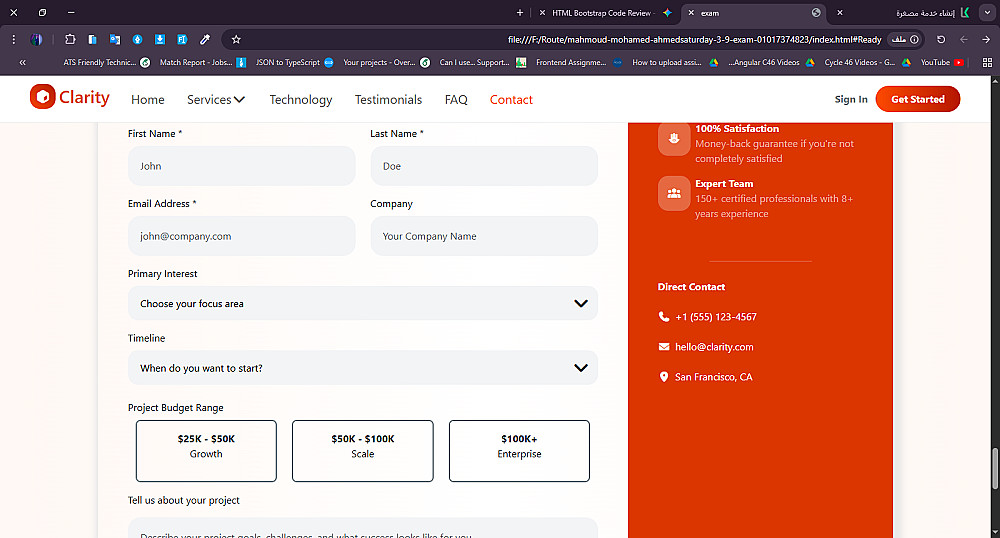The width and height of the screenshot is (1000, 538).
Task: Click the blue 'FI' extension icon
Action: point(182,40)
